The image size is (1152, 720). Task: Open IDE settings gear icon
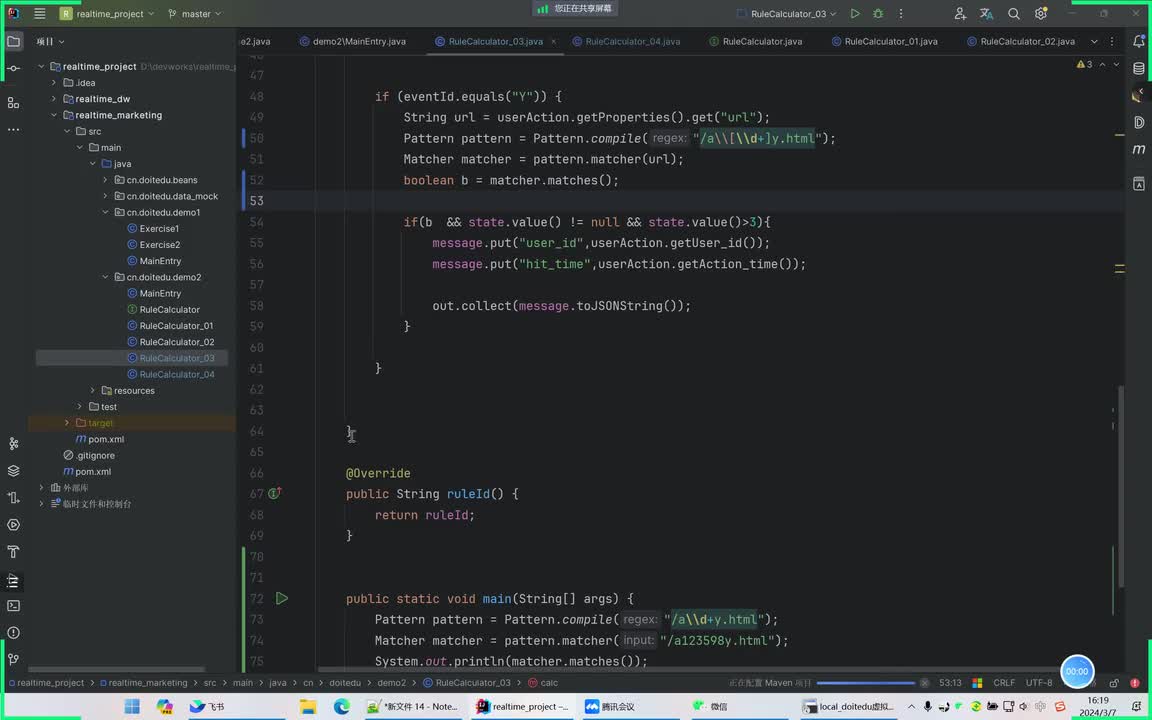(x=1041, y=14)
